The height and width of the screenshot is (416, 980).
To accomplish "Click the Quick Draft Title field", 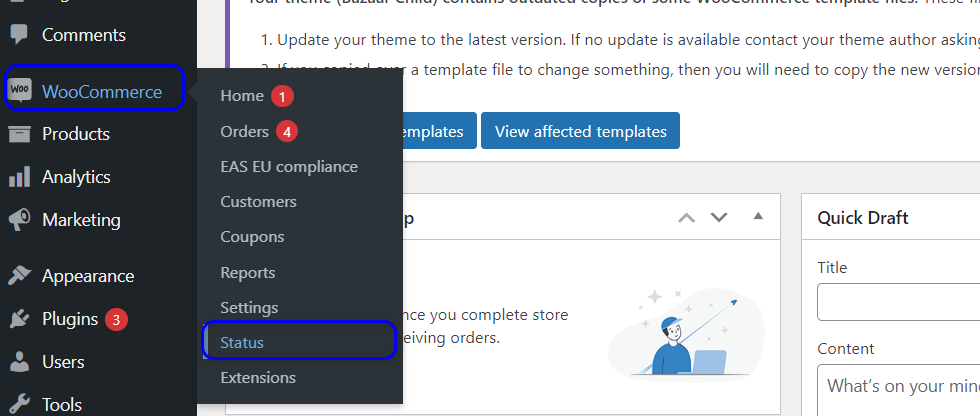I will (x=898, y=302).
